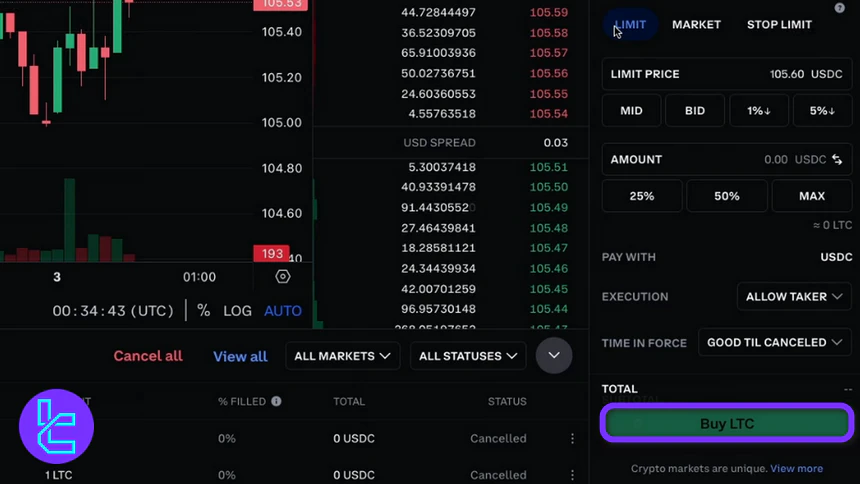
Task: Open options menu for second Cancelled order
Action: tap(572, 475)
